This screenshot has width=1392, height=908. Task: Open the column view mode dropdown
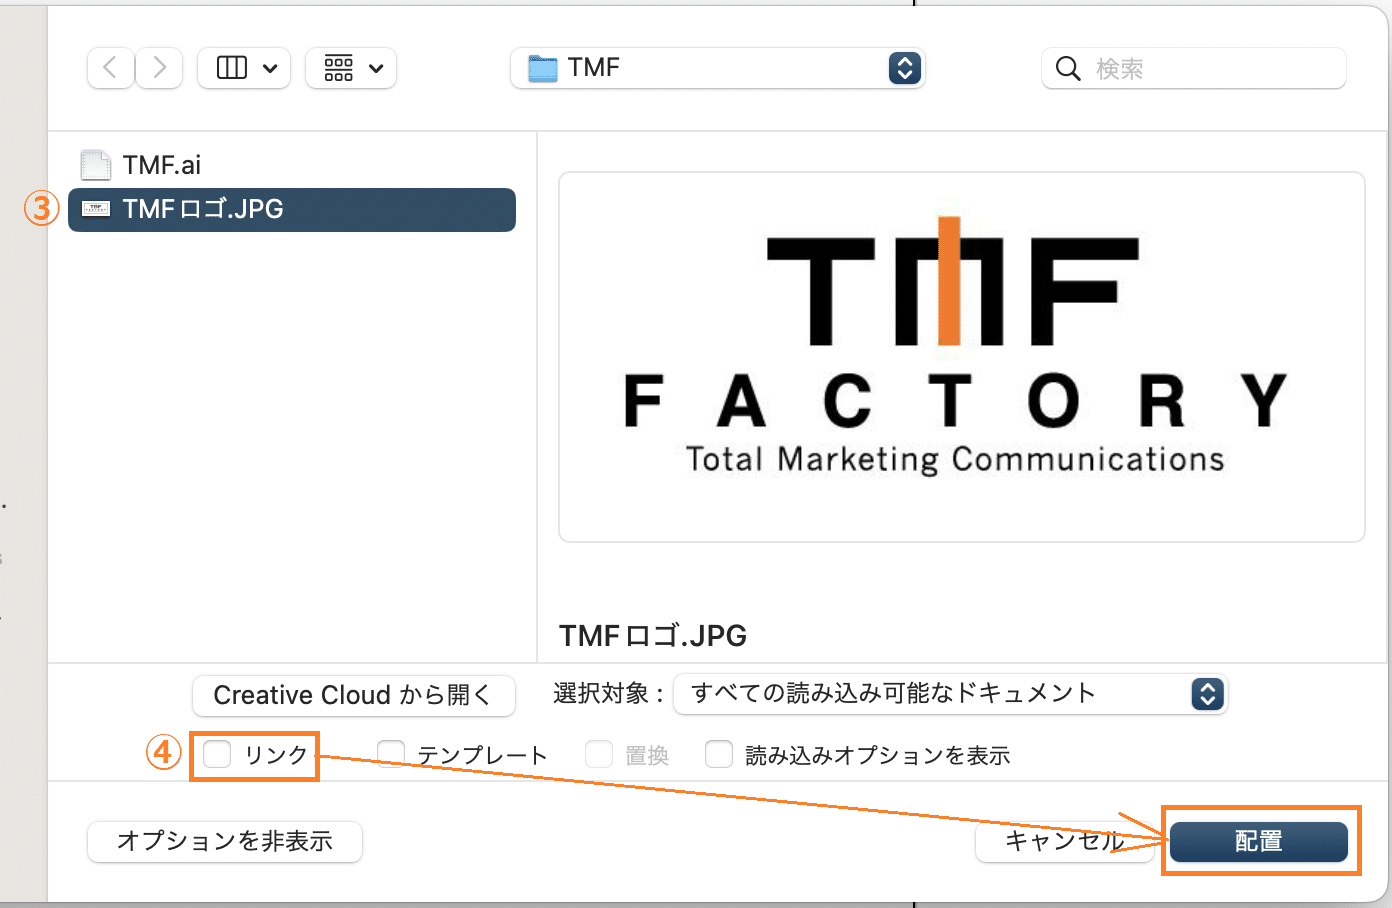[x=244, y=68]
